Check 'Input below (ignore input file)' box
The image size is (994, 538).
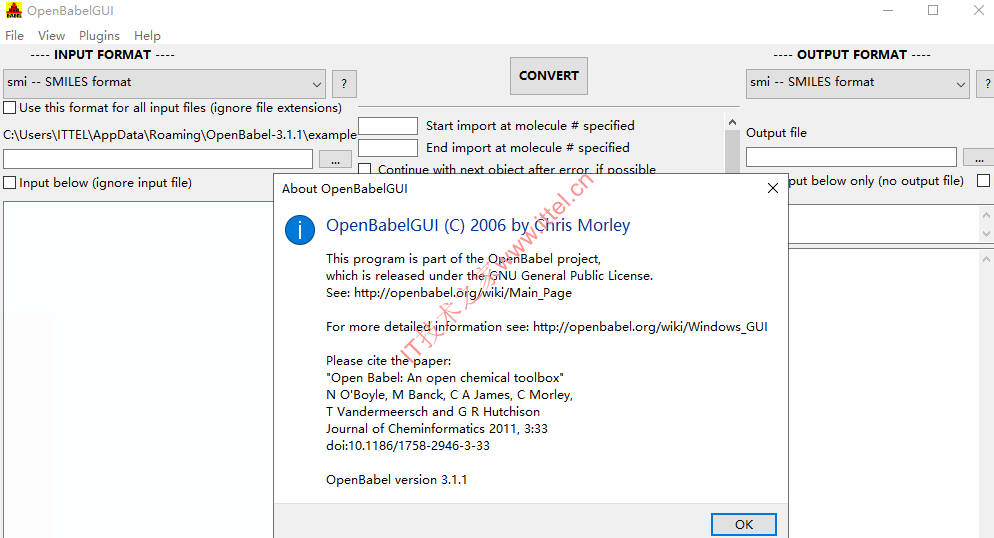tap(10, 183)
